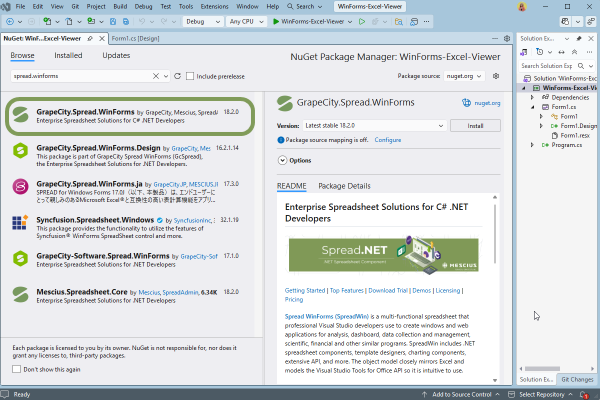This screenshot has height=400, width=600.
Task: Expand the Options section
Action: pyautogui.click(x=282, y=160)
